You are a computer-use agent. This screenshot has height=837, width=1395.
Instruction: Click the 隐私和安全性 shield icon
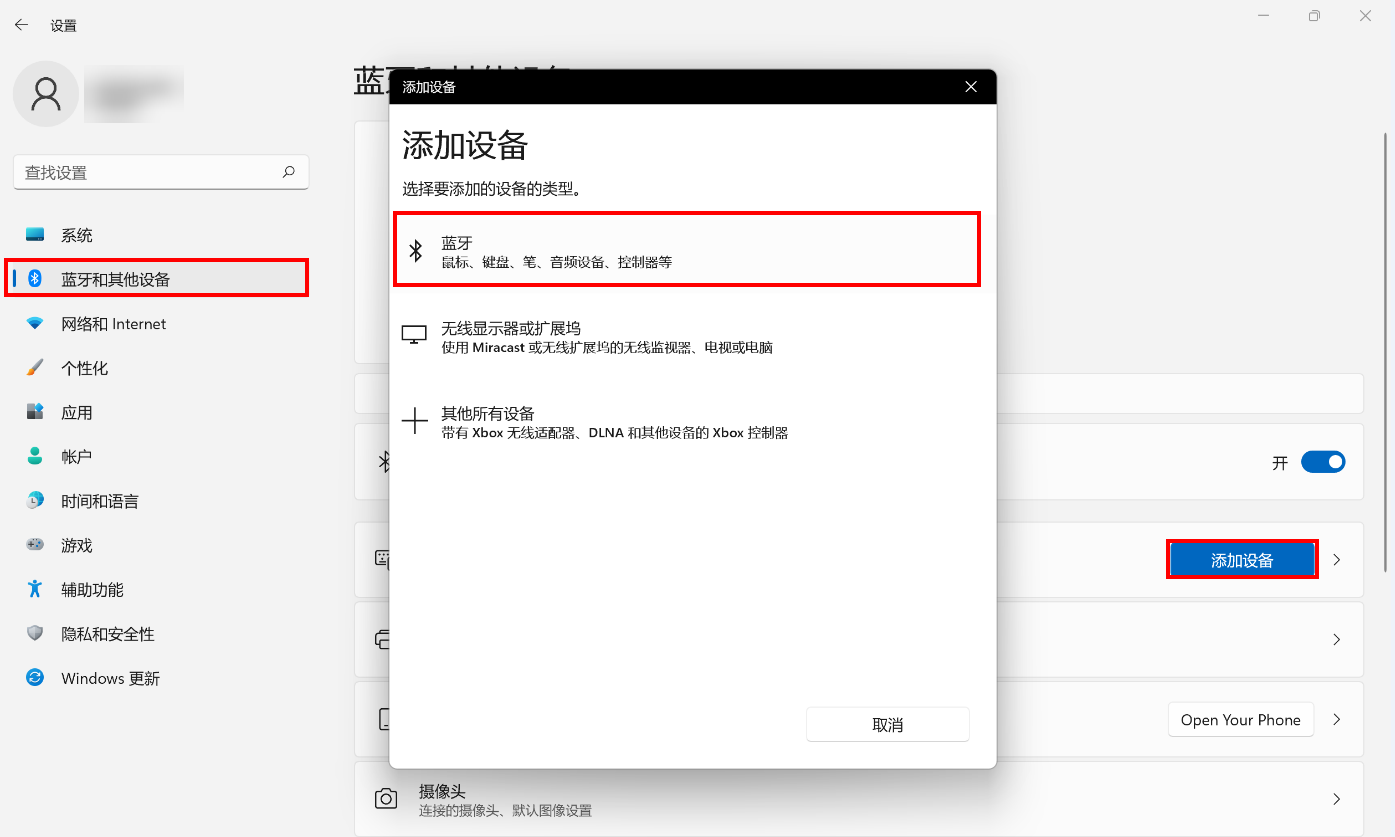point(35,634)
